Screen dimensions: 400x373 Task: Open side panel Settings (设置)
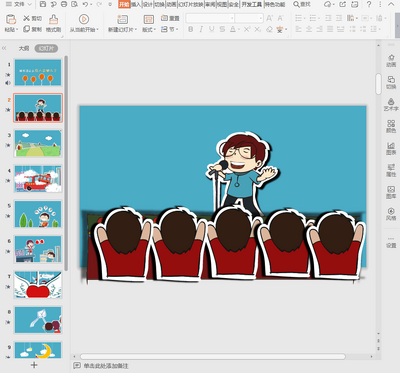[391, 242]
